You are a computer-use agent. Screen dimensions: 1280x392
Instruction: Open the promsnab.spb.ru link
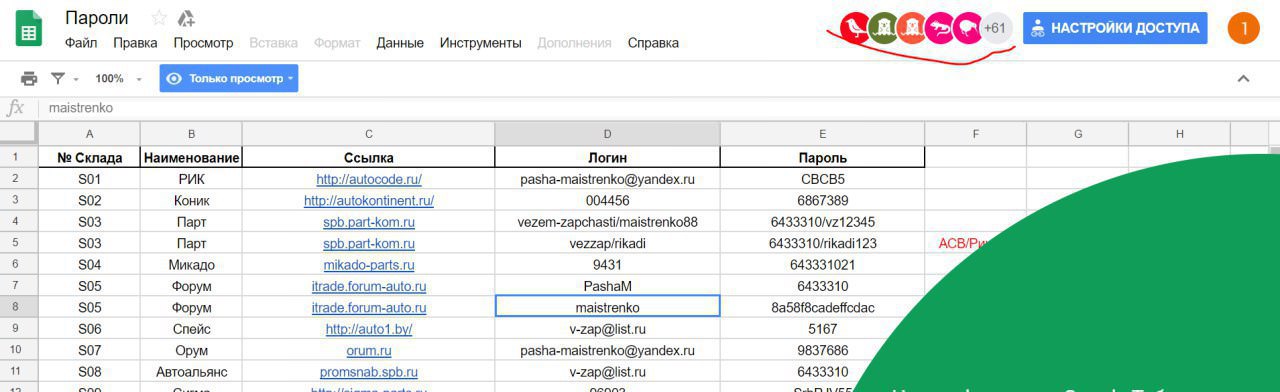point(369,372)
